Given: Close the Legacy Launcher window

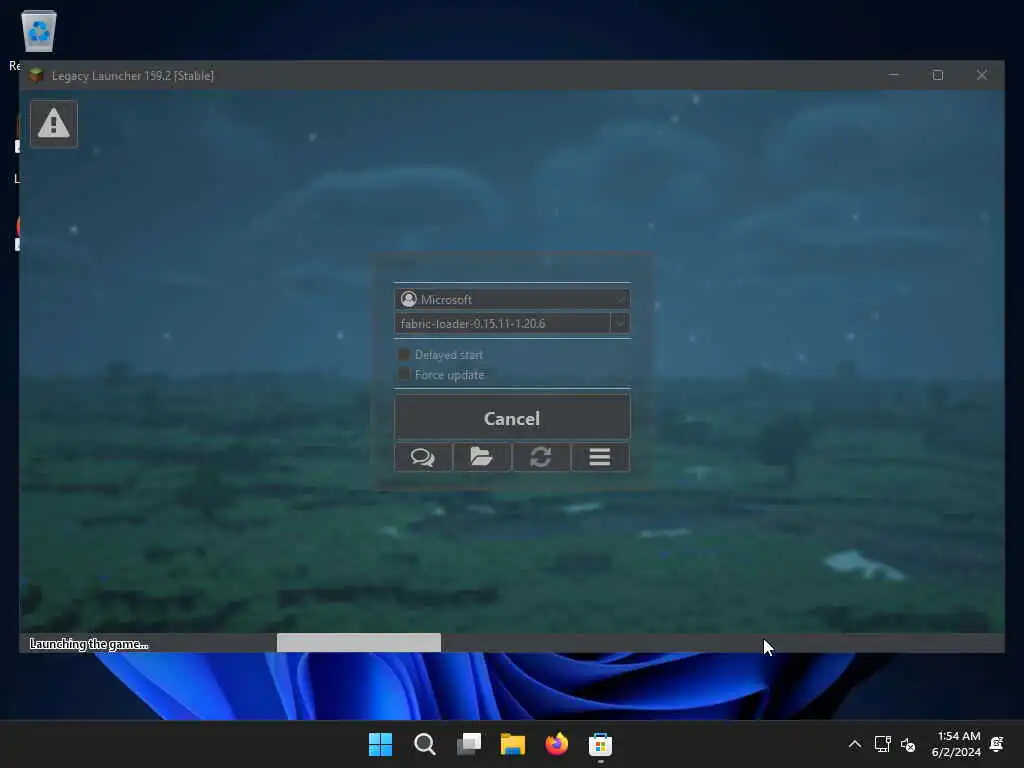Looking at the screenshot, I should (982, 75).
